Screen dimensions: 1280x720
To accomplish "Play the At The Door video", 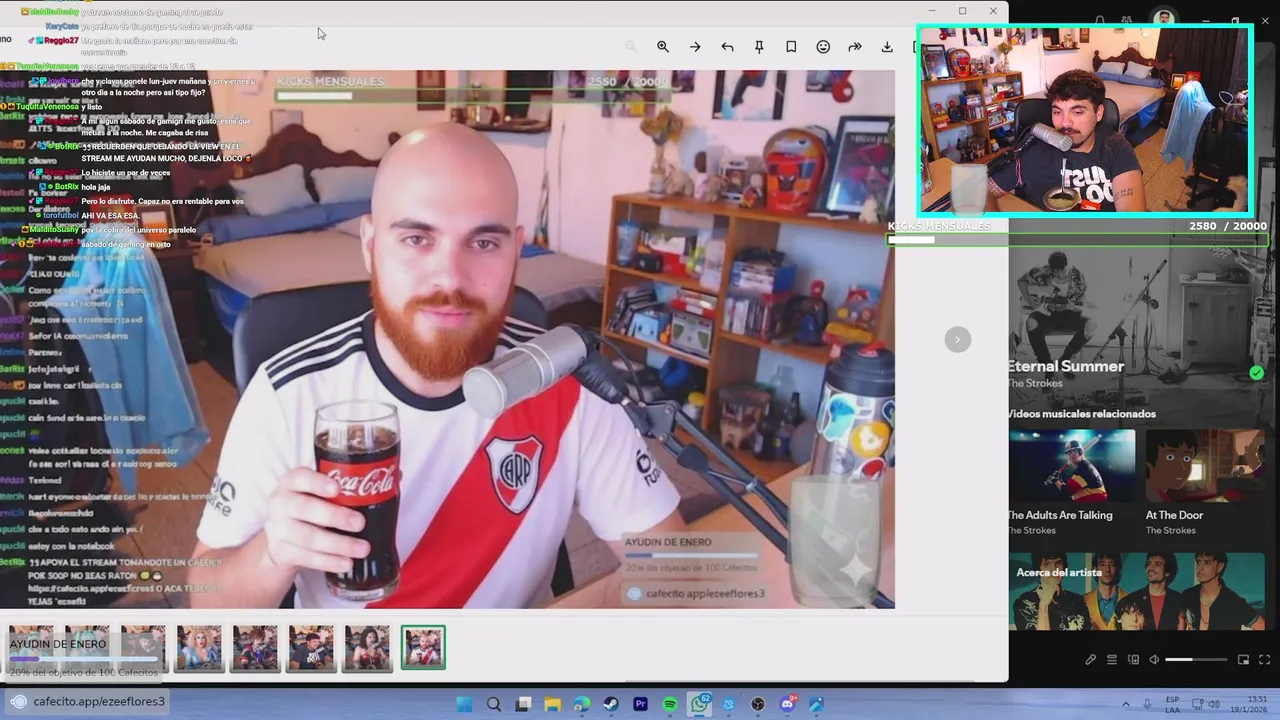I will (1205, 466).
